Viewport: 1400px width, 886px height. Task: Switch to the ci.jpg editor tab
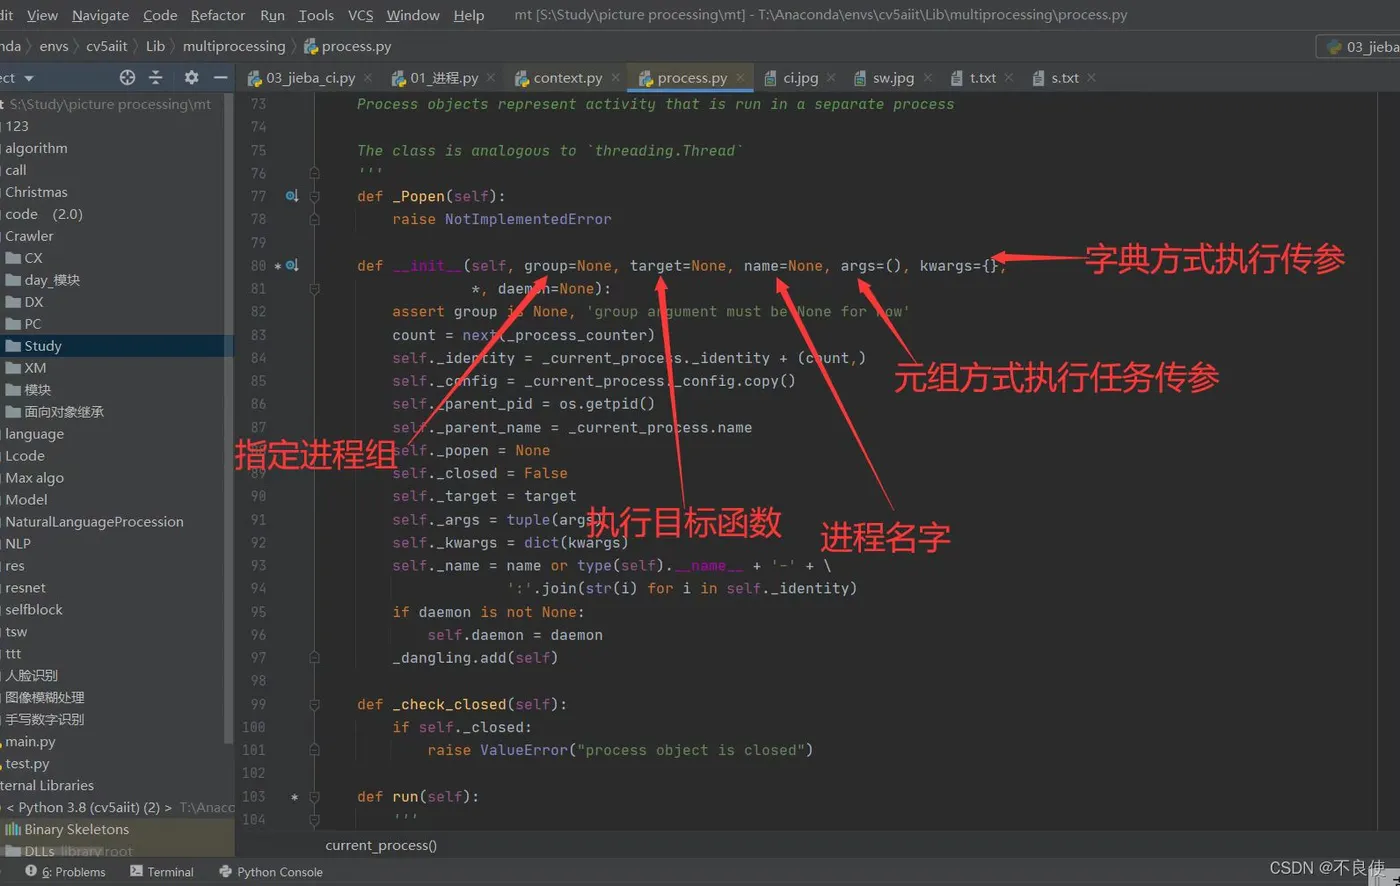click(800, 78)
